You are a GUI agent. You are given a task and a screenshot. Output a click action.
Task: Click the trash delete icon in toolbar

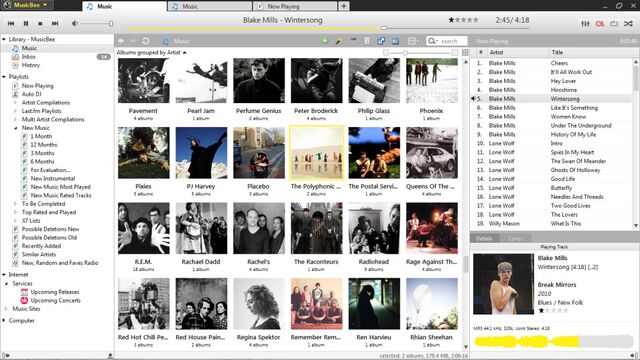(367, 41)
